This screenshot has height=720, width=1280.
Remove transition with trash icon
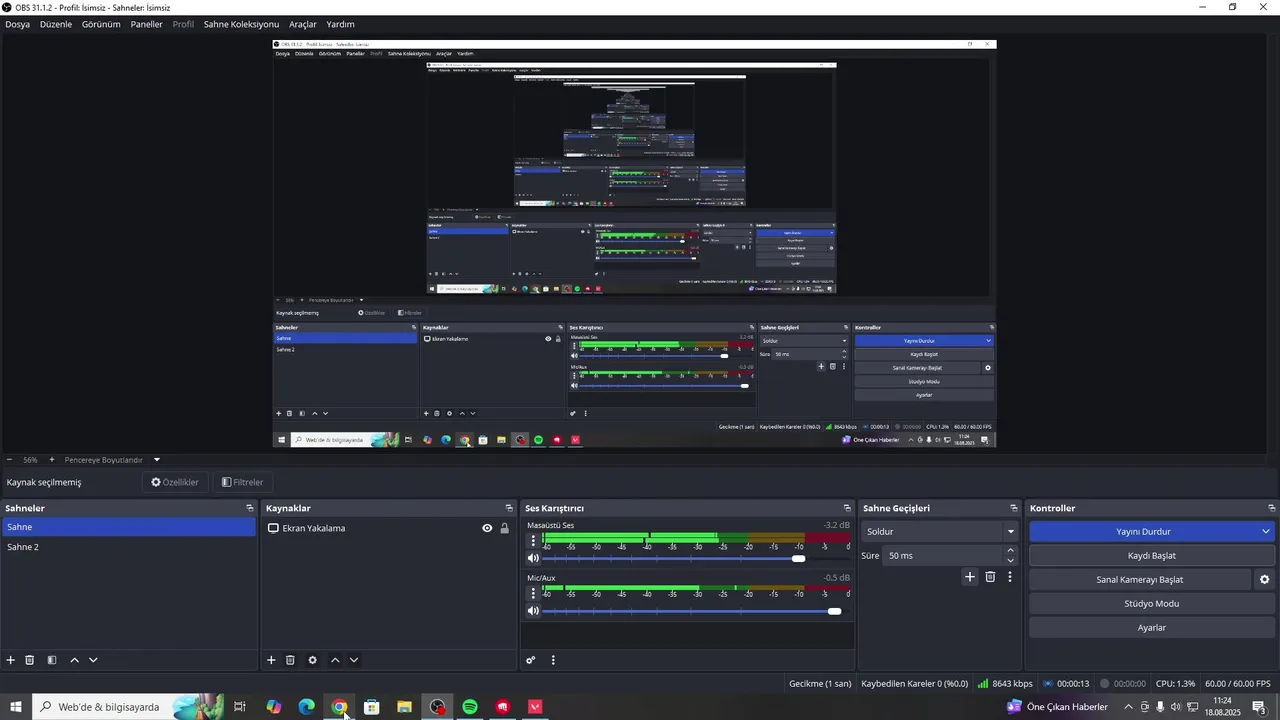pos(990,577)
